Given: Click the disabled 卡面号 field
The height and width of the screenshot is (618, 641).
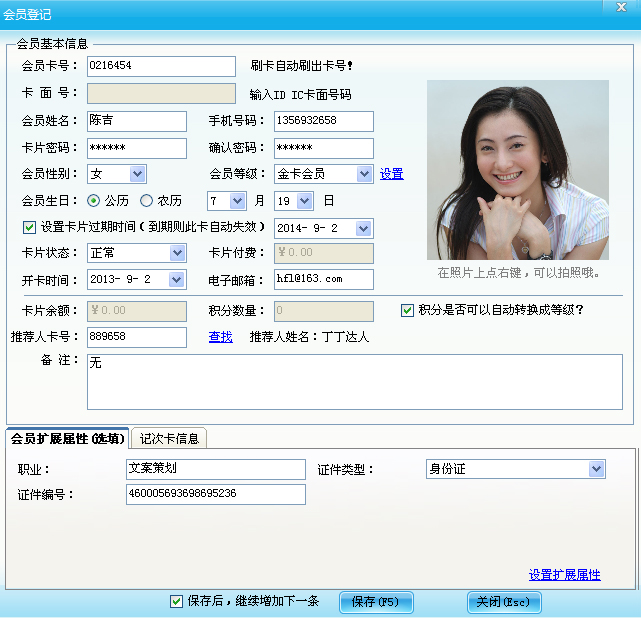Looking at the screenshot, I should pyautogui.click(x=161, y=94).
